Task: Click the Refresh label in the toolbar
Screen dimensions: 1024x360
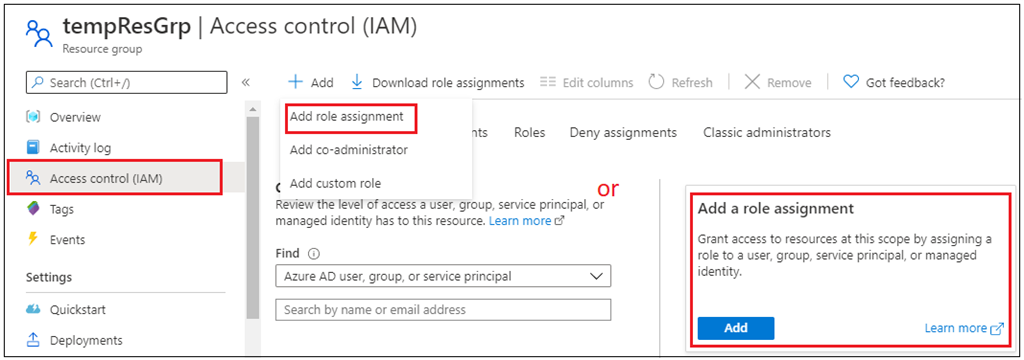Action: [x=692, y=82]
